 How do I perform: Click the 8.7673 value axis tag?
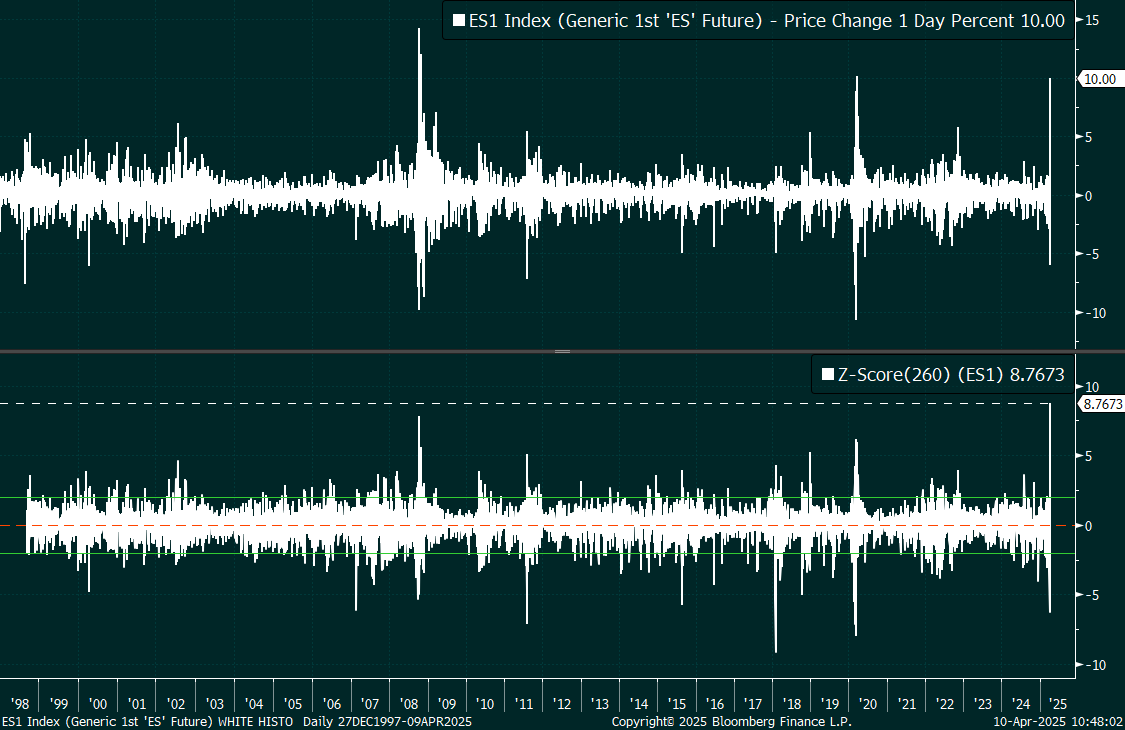coord(1102,404)
